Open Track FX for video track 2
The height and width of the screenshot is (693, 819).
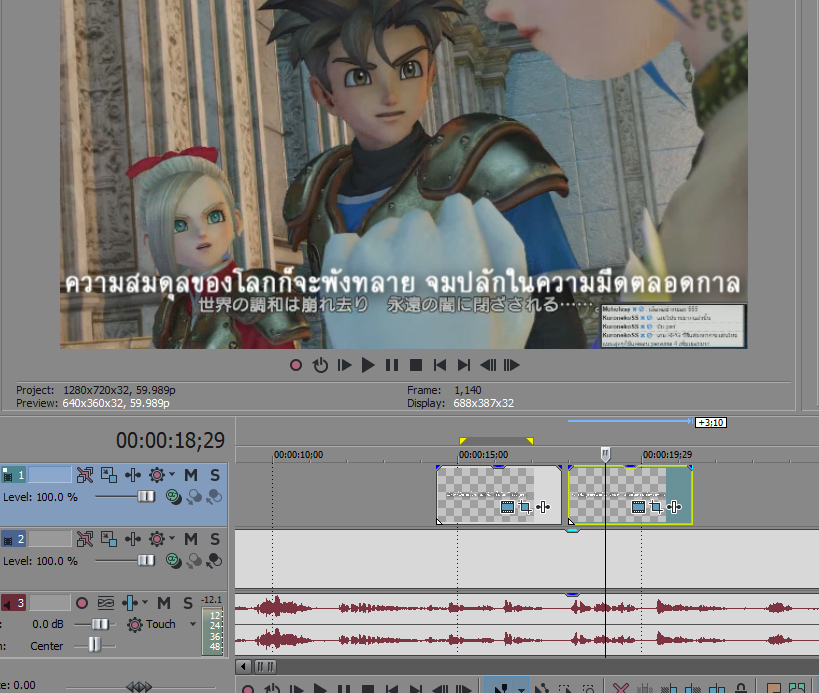[x=133, y=538]
